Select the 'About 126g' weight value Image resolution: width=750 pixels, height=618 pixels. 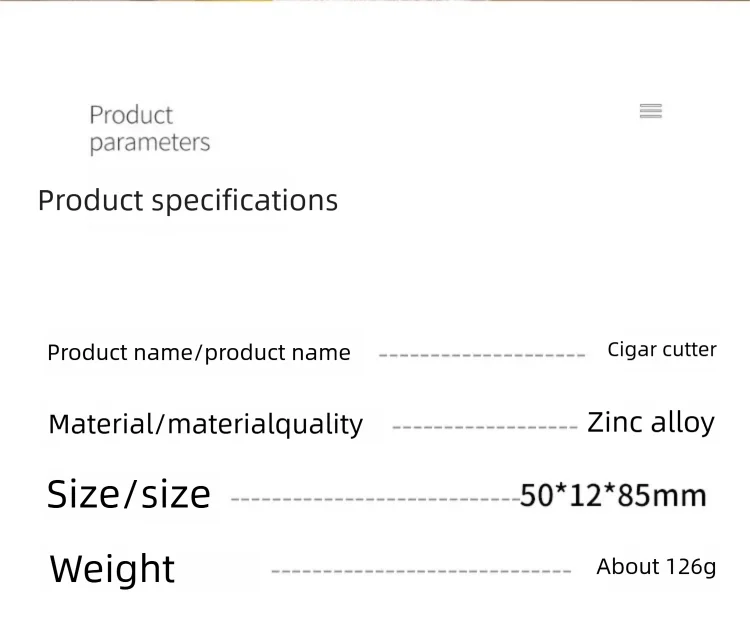pos(656,567)
